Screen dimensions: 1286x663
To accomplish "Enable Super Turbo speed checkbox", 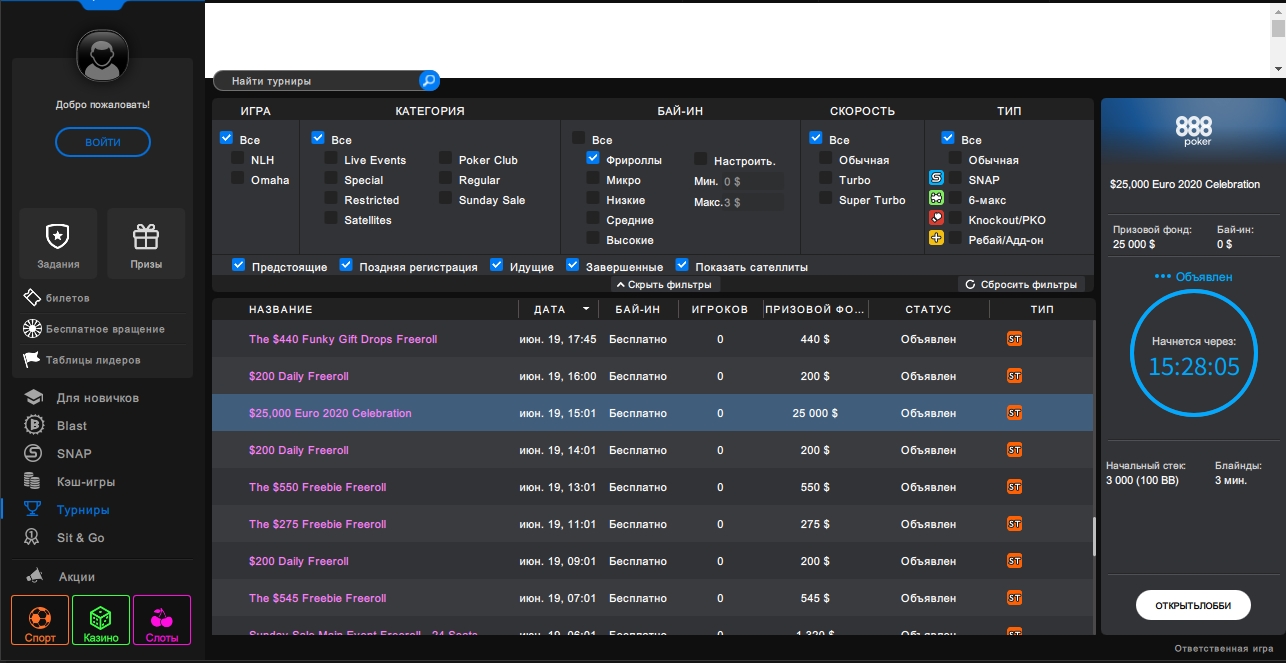I will point(826,199).
